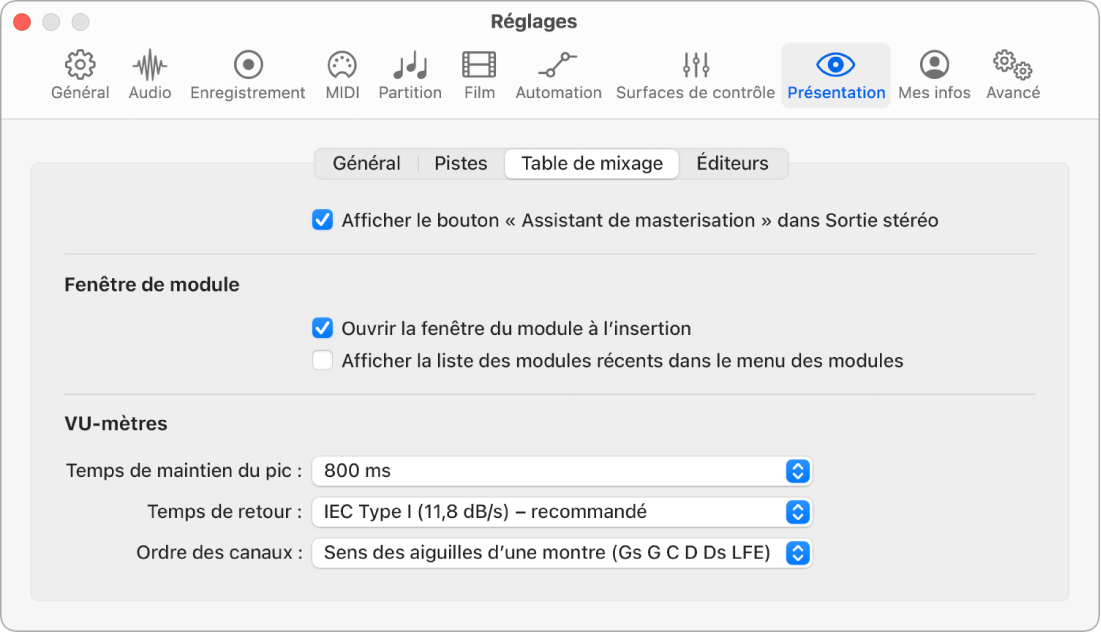This screenshot has height=633, width=1101.
Task: Open Enregistrement settings
Action: click(247, 74)
